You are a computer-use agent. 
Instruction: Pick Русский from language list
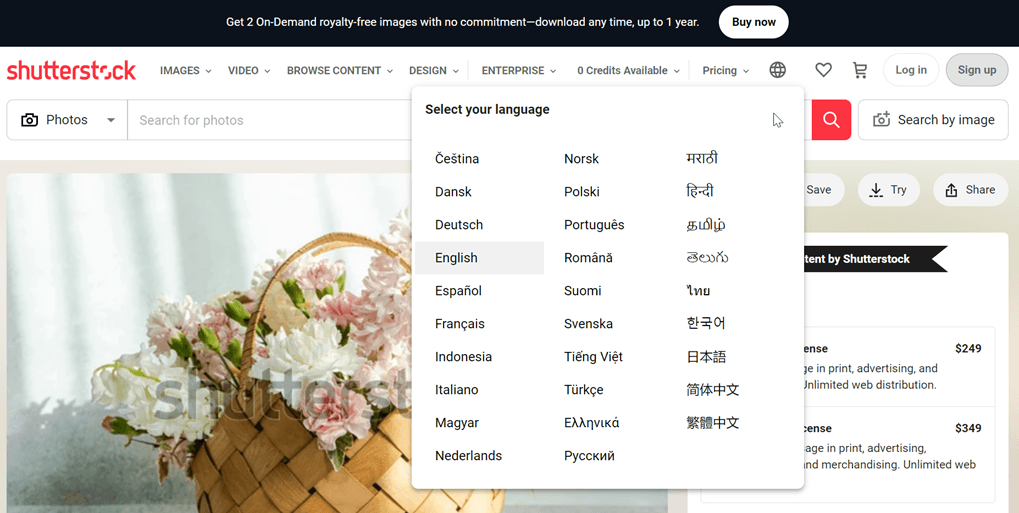(x=589, y=456)
